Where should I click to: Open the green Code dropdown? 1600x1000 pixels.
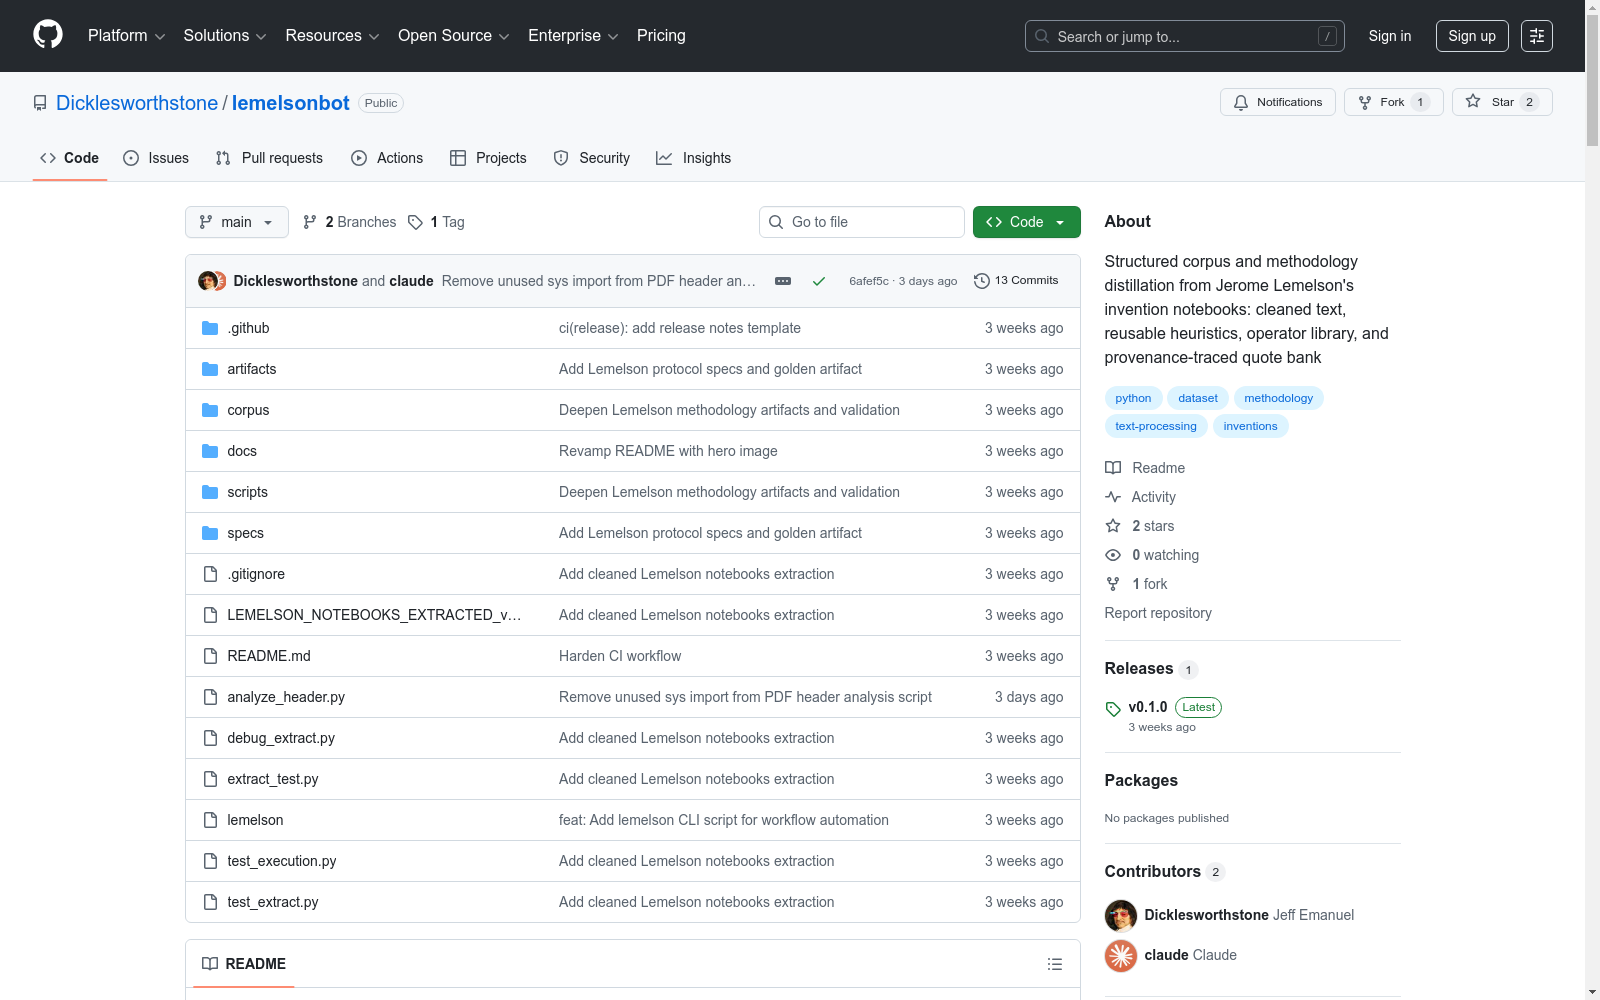pos(1027,222)
